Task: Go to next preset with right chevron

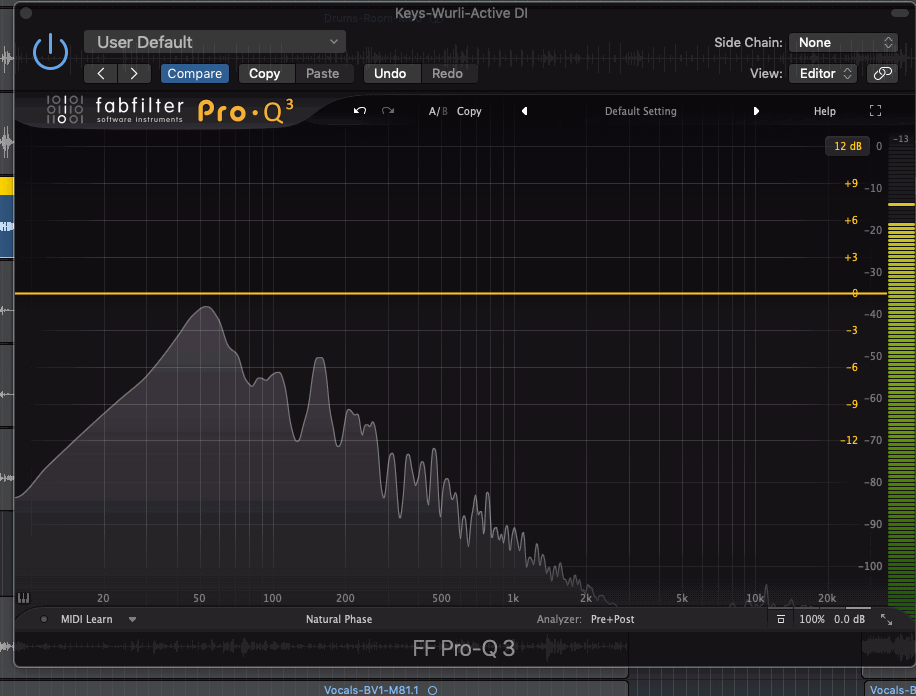Action: pyautogui.click(x=134, y=74)
